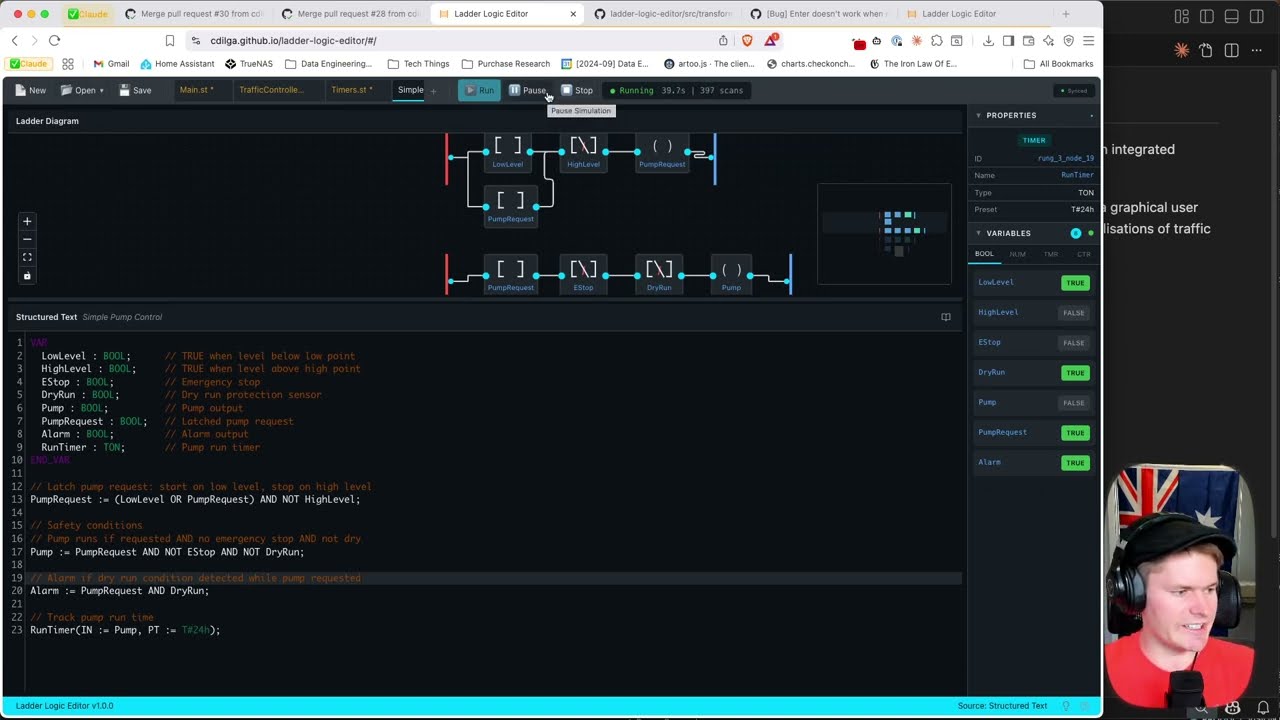Save the current program

tap(135, 90)
